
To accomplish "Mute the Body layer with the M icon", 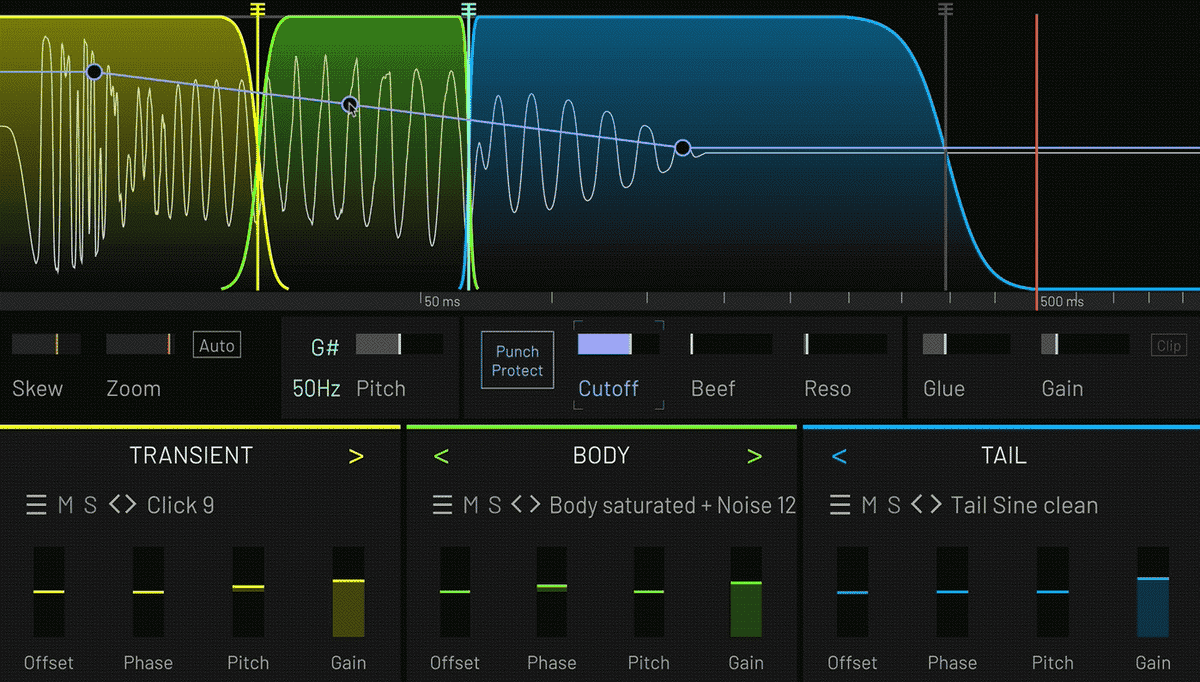I will click(471, 505).
